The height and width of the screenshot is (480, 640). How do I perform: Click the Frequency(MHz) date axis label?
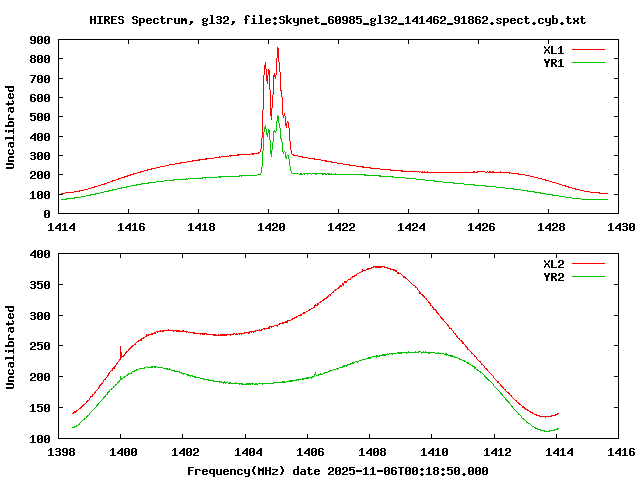[x=337, y=470]
